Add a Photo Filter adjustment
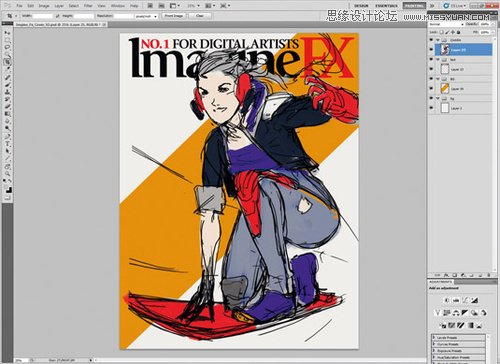Screen dimensions: 500x364 474,313
